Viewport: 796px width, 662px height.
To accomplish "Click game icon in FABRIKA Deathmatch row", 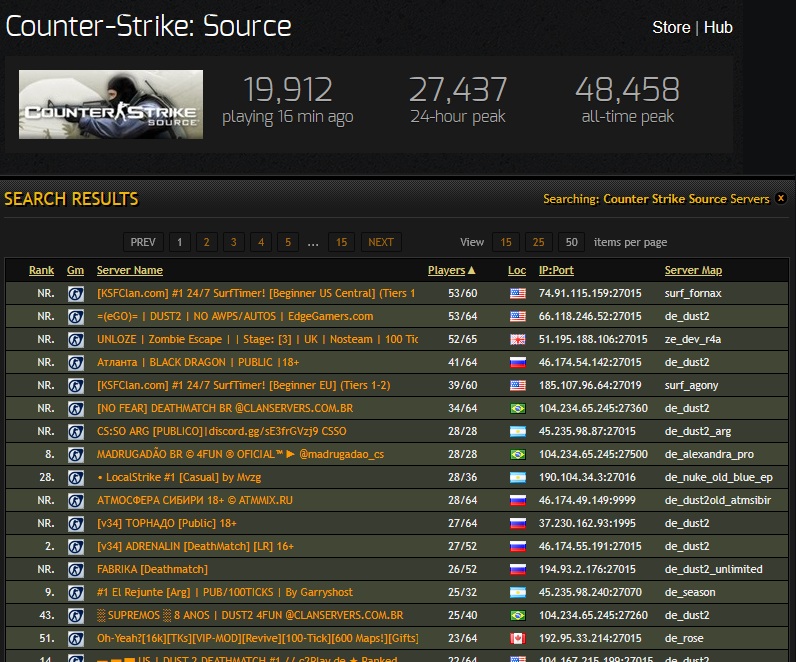I will (x=76, y=570).
